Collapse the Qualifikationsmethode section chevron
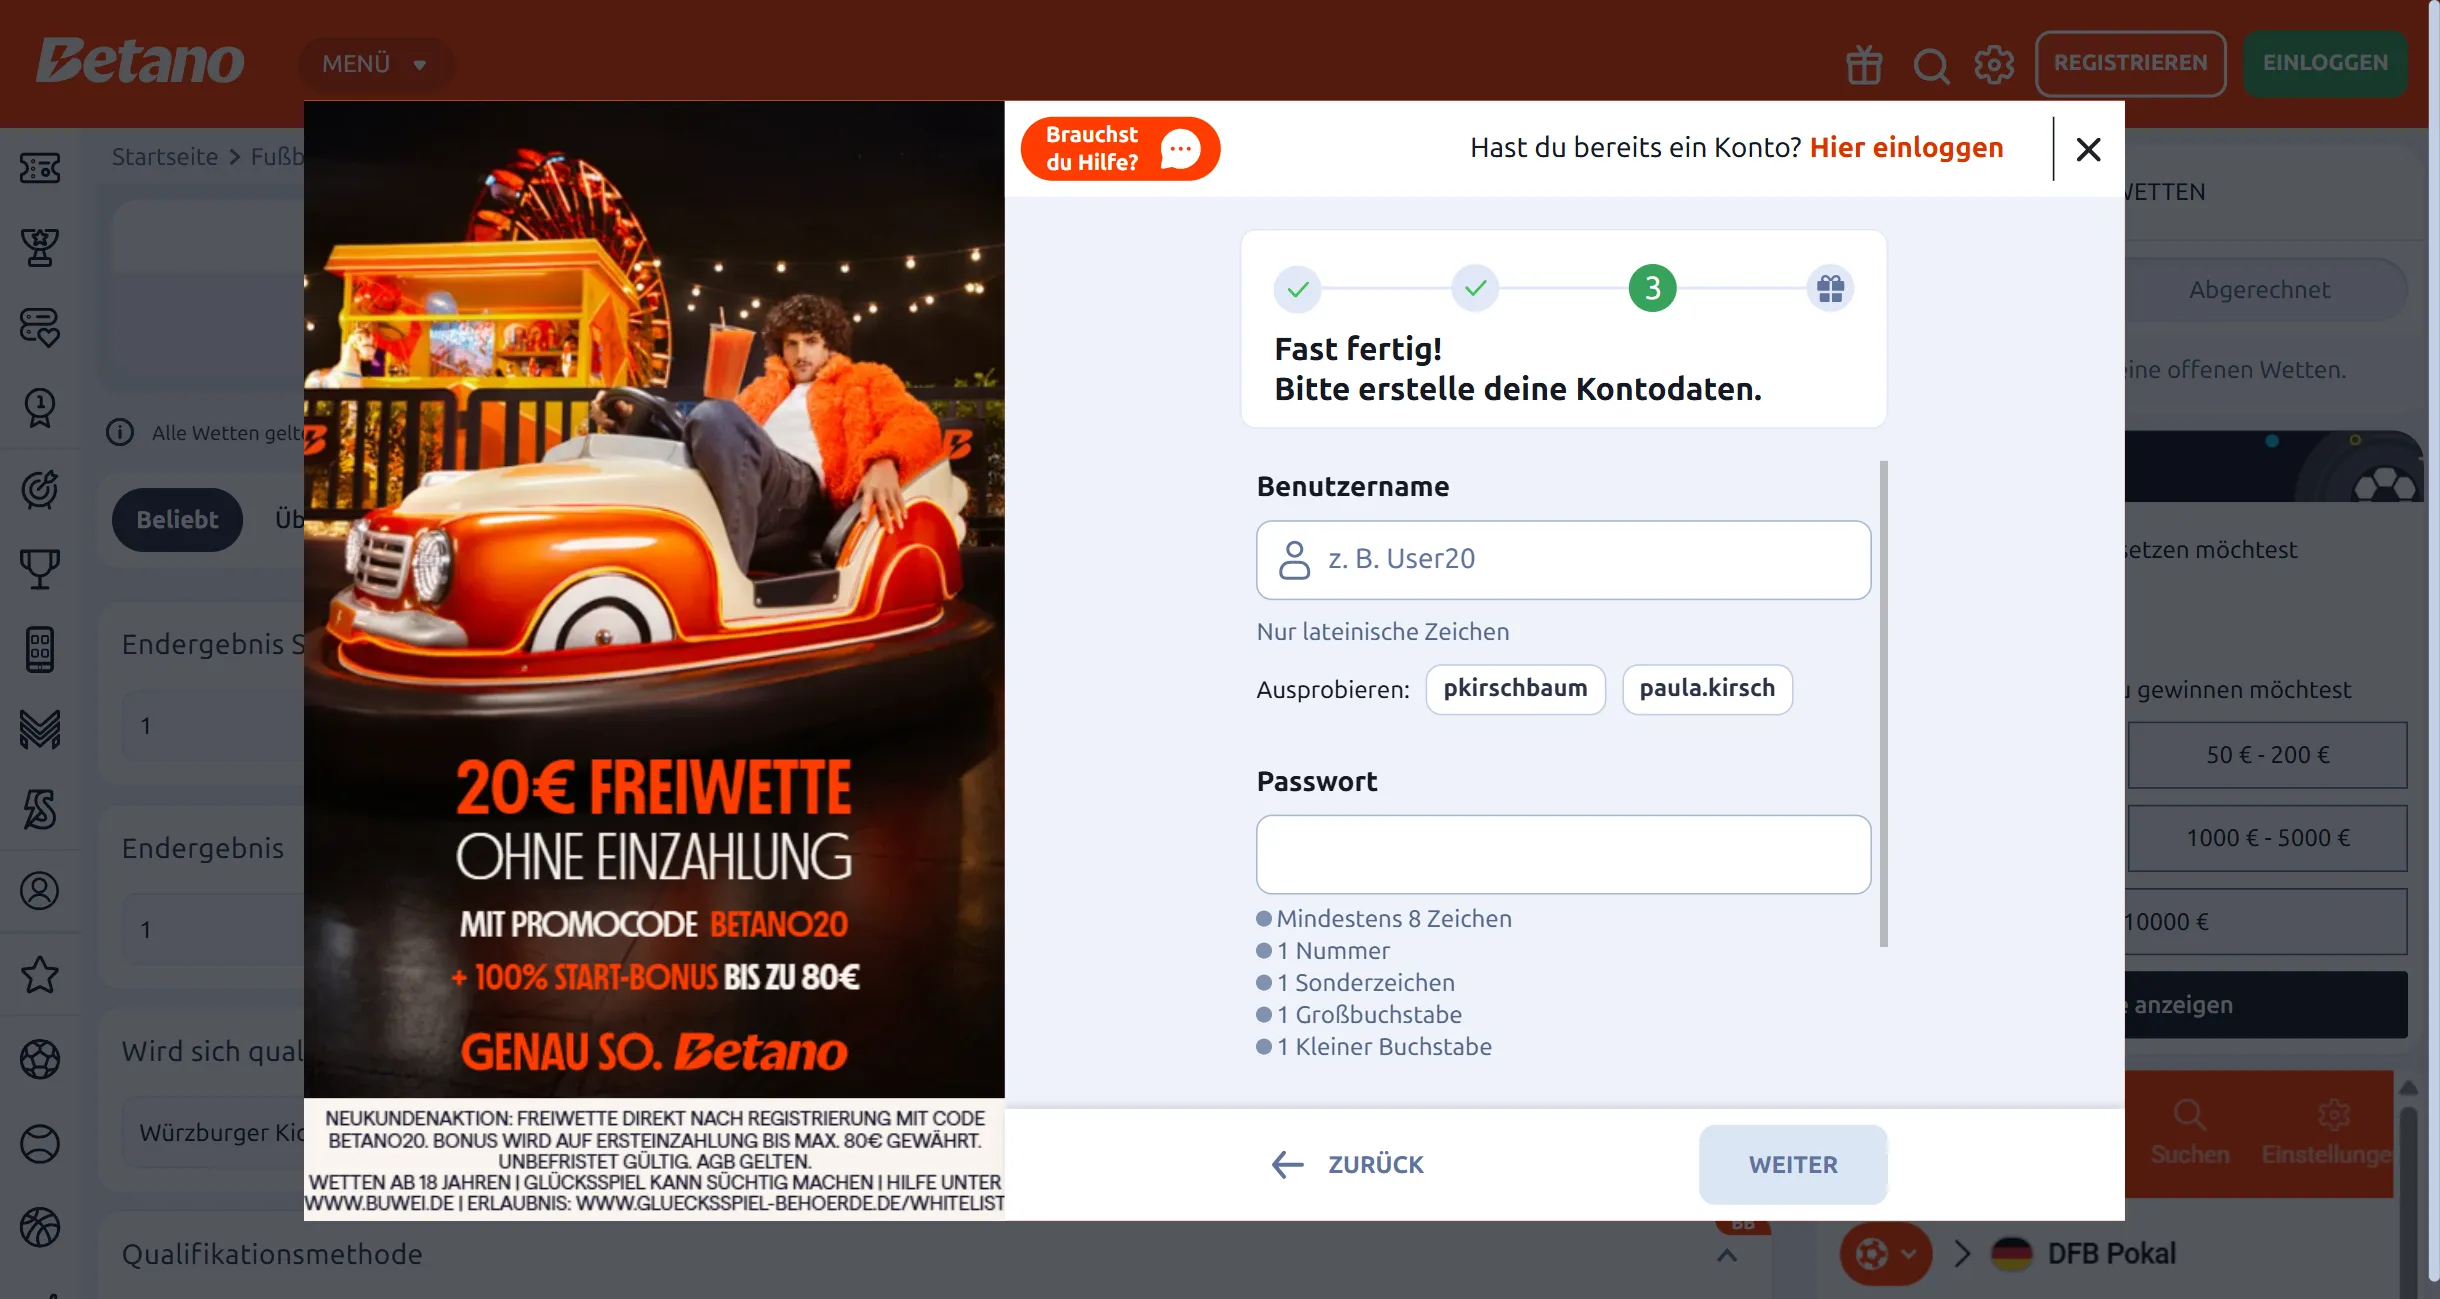The image size is (2440, 1299). 1727,1255
